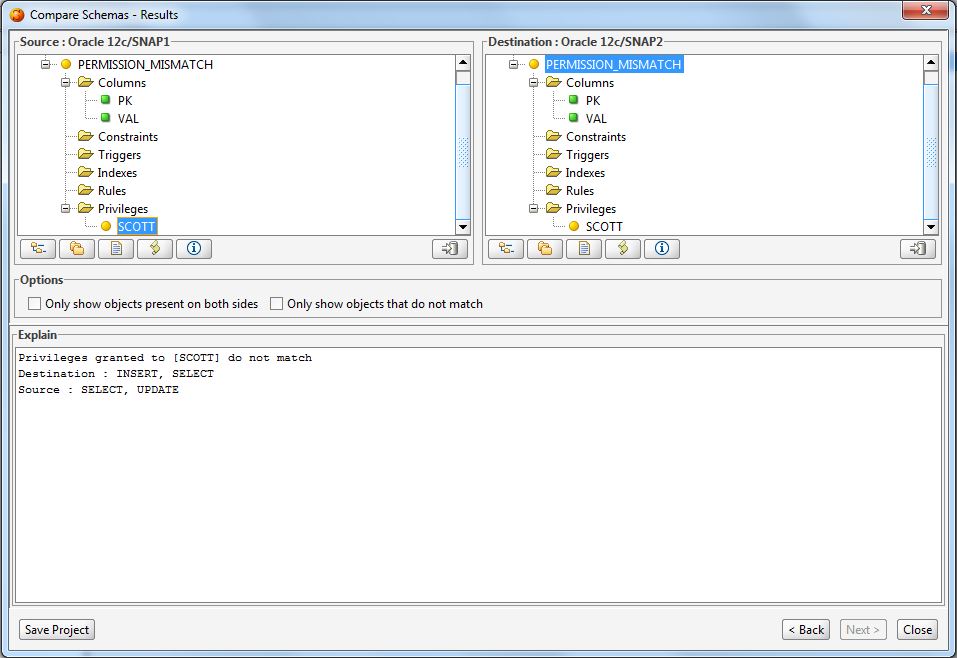Select SCOTT under Source Privileges
This screenshot has height=658, width=957.
tap(137, 226)
